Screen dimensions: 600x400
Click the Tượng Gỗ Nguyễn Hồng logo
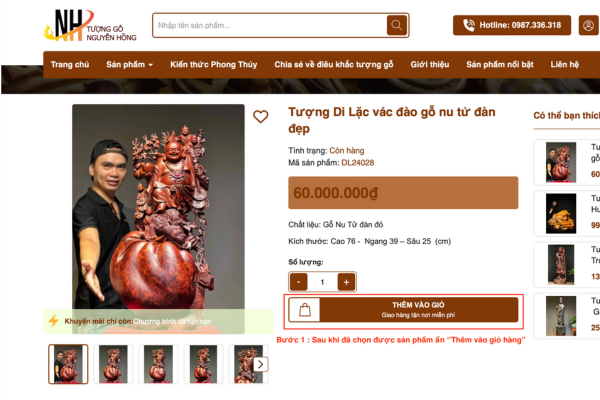click(90, 25)
